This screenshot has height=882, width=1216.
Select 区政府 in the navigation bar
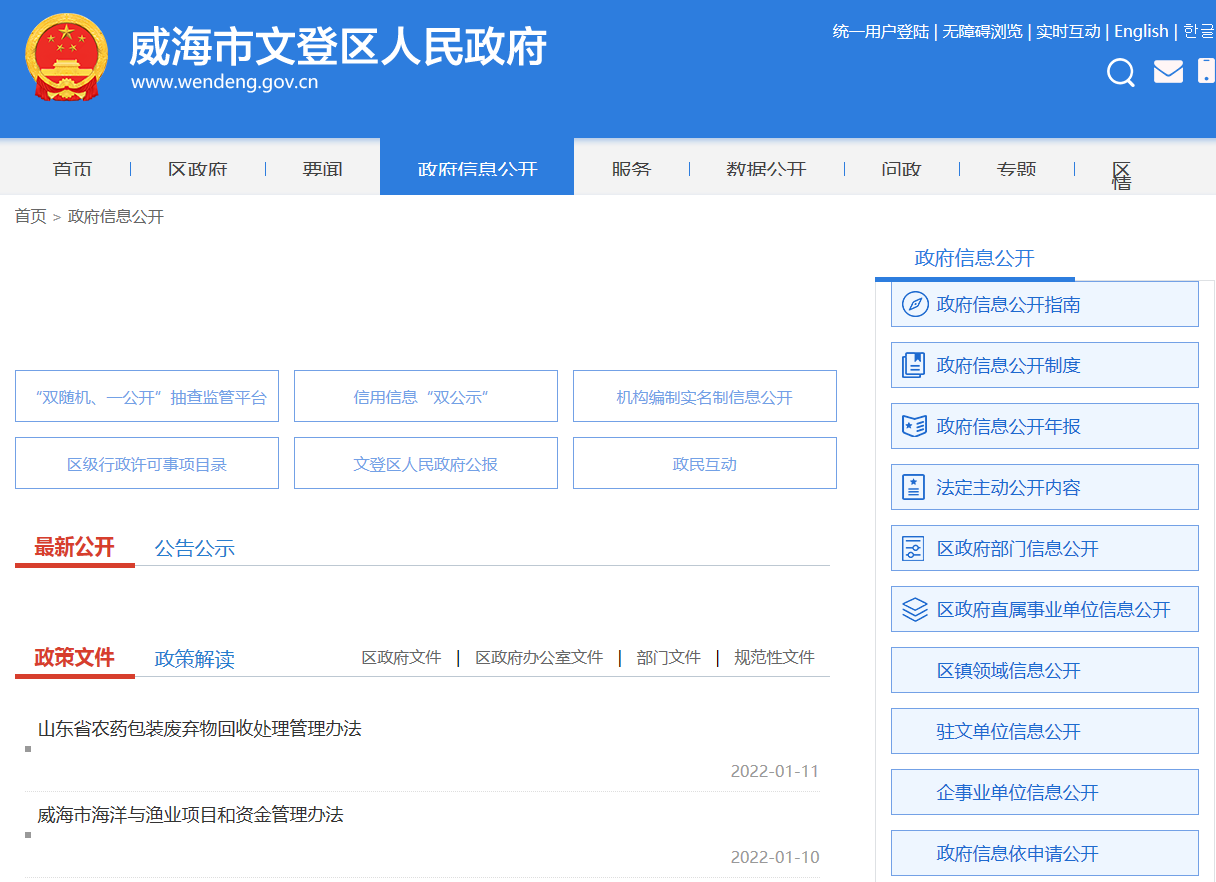tap(197, 169)
